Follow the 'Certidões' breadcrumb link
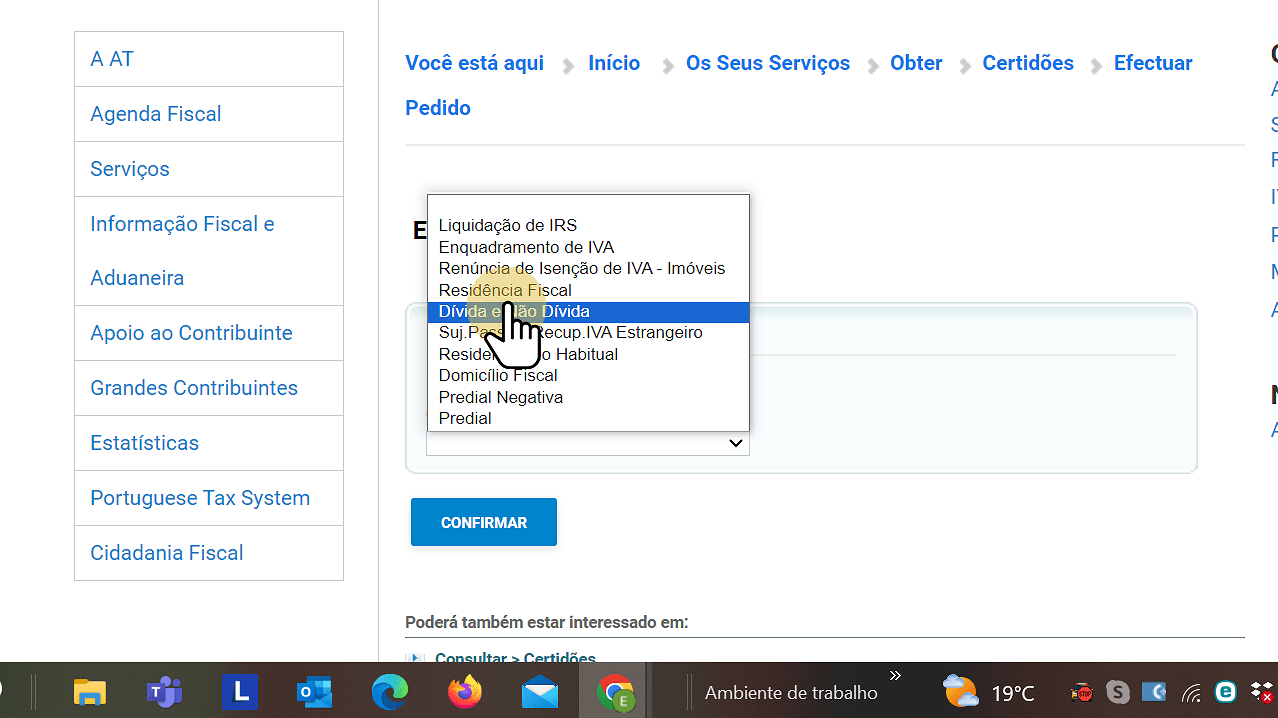The width and height of the screenshot is (1278, 718). click(x=1027, y=63)
